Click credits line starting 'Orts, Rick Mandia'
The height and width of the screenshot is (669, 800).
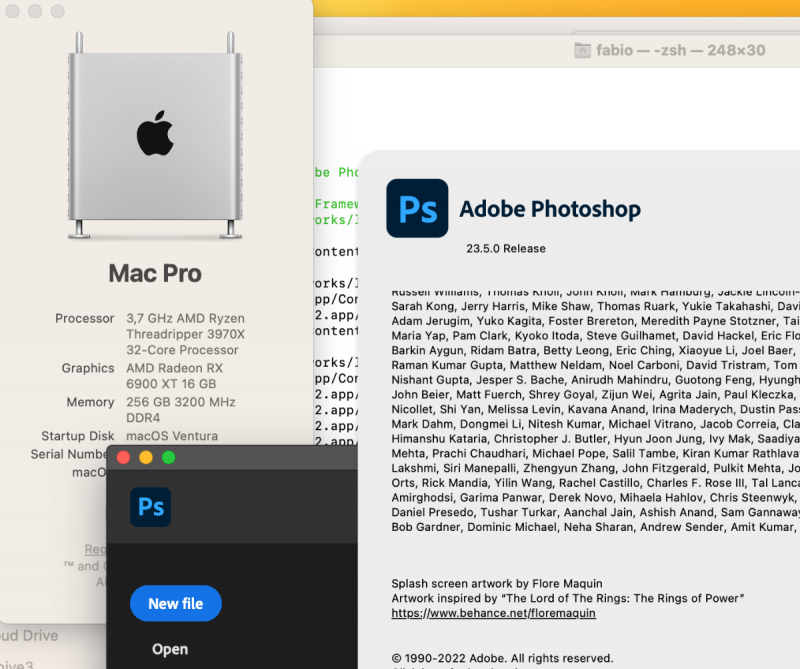pyautogui.click(x=595, y=483)
